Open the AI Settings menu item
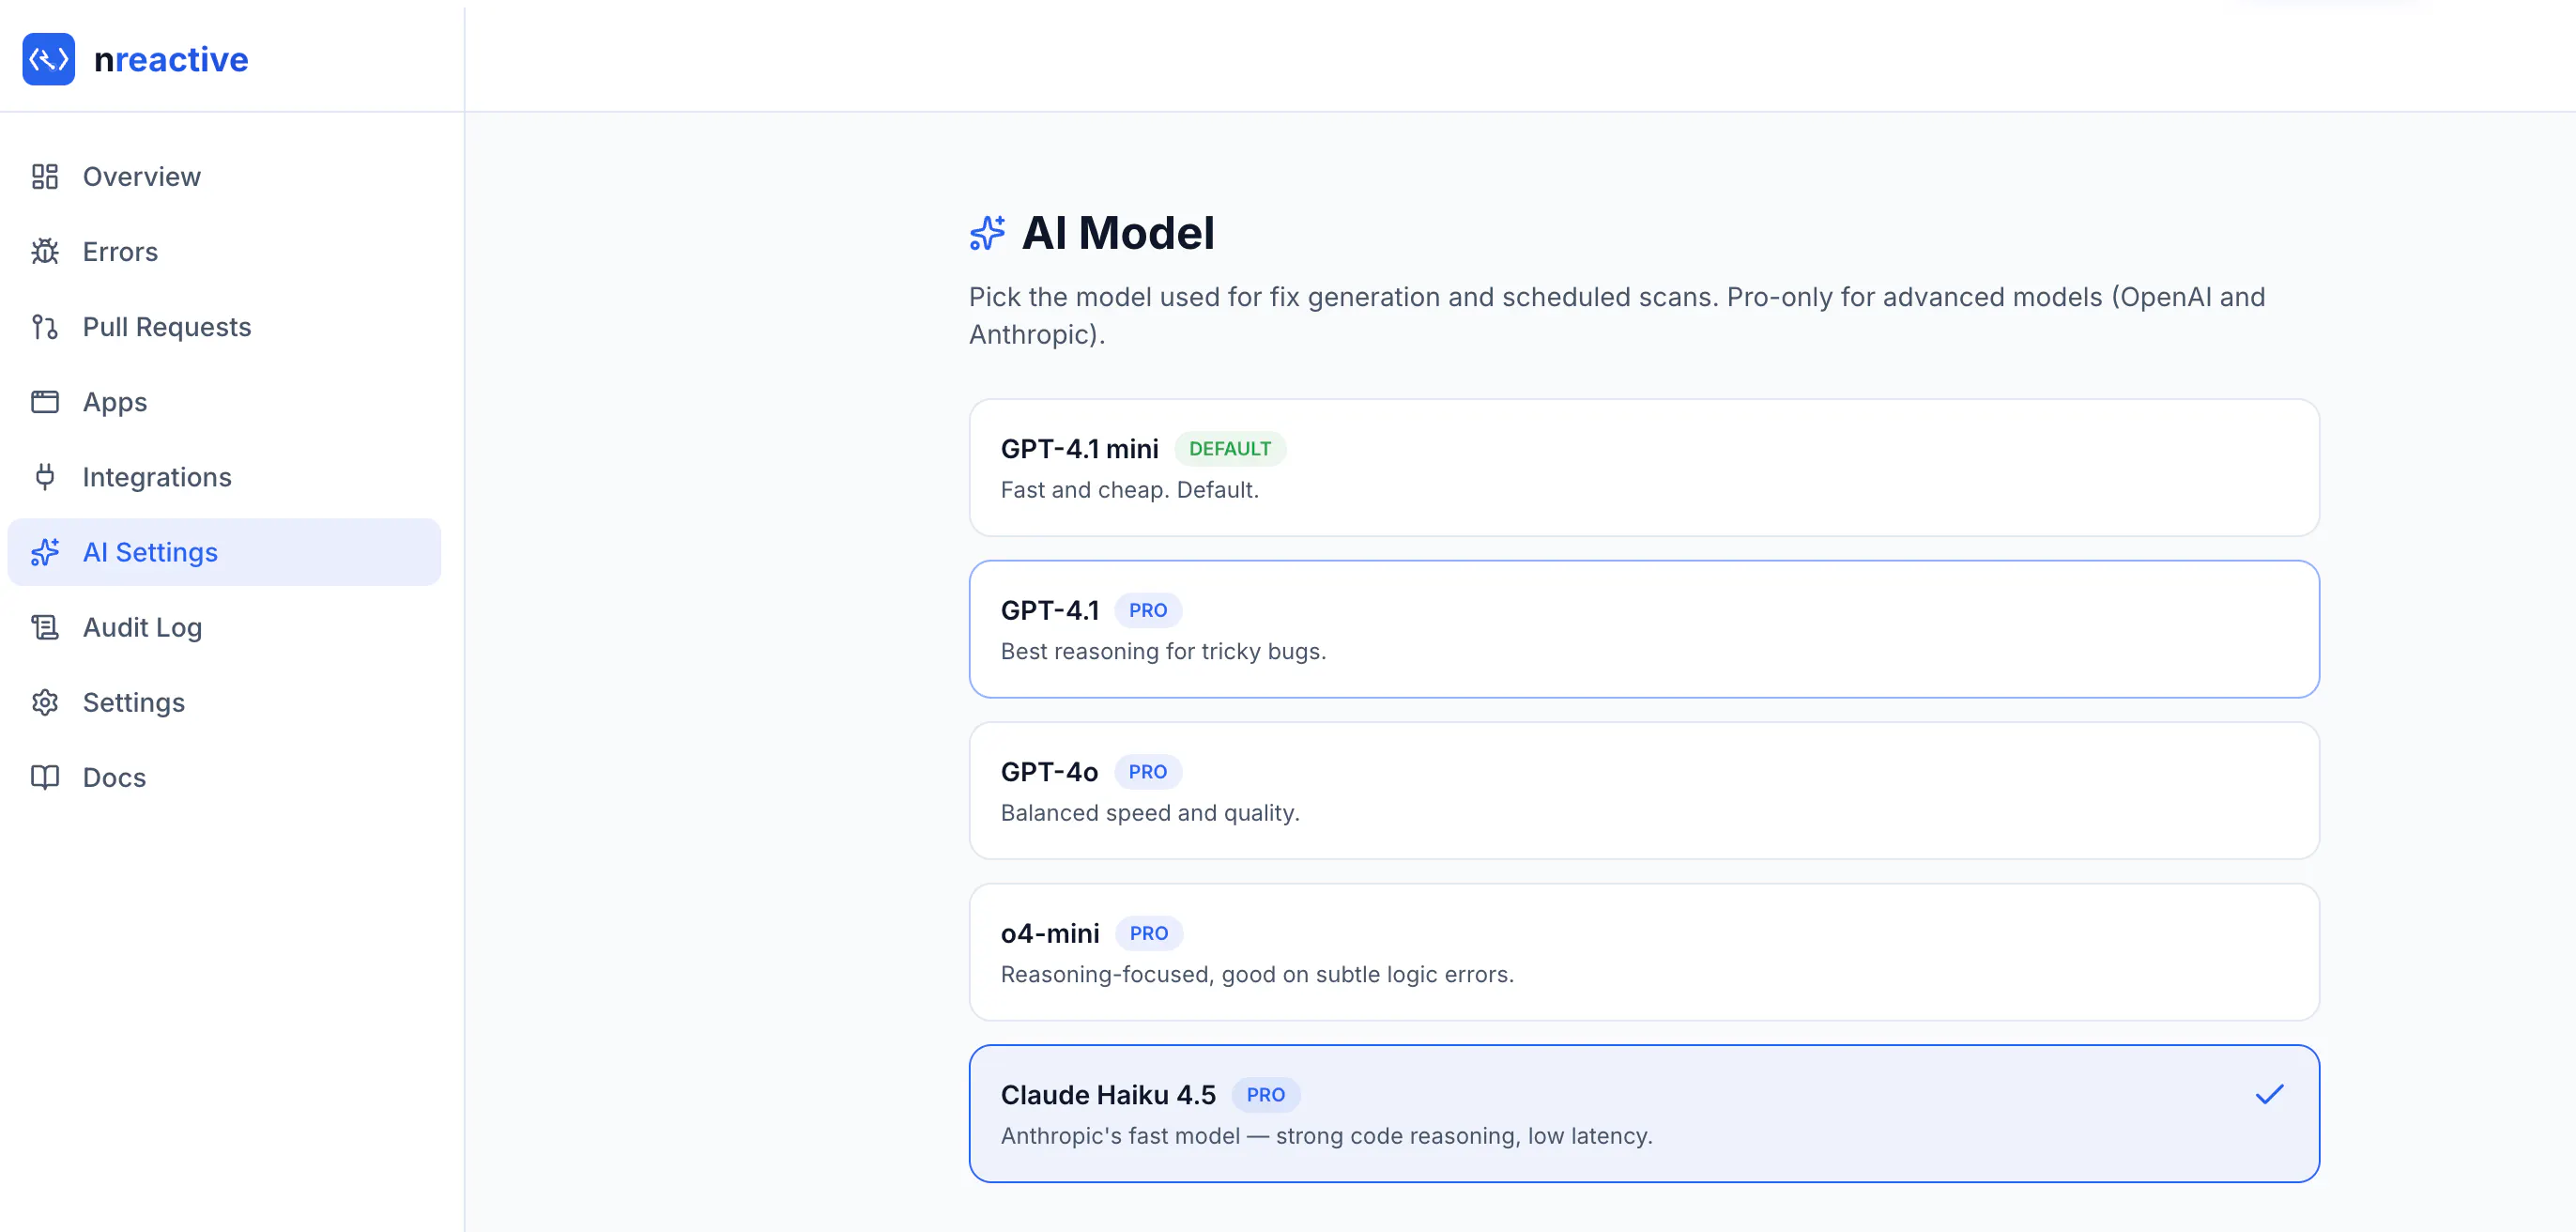 (x=224, y=552)
